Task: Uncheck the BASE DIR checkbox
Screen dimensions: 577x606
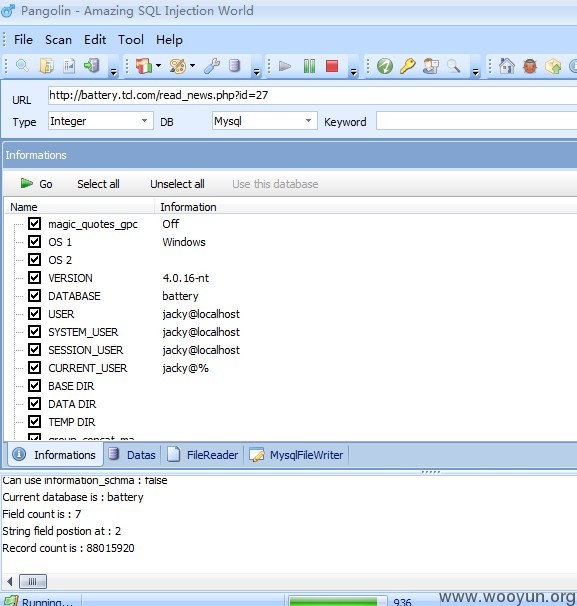Action: point(34,385)
